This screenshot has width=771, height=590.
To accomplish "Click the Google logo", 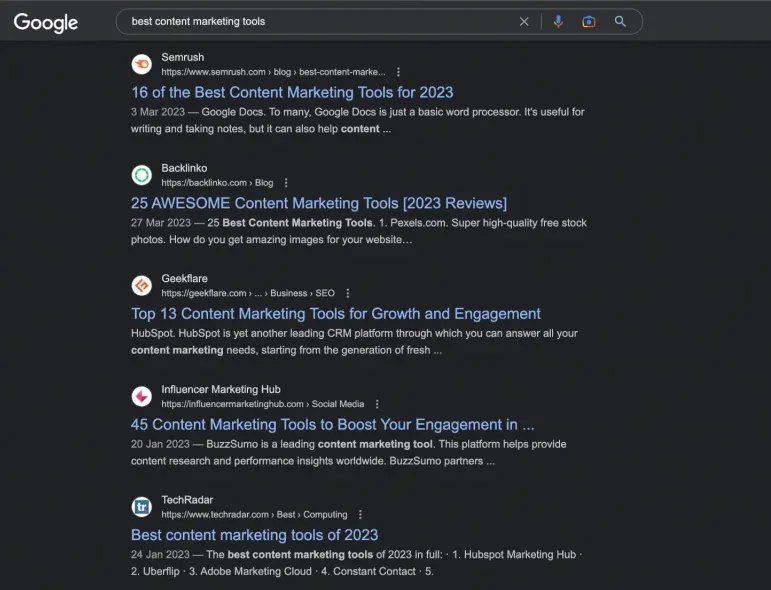I will [46, 23].
